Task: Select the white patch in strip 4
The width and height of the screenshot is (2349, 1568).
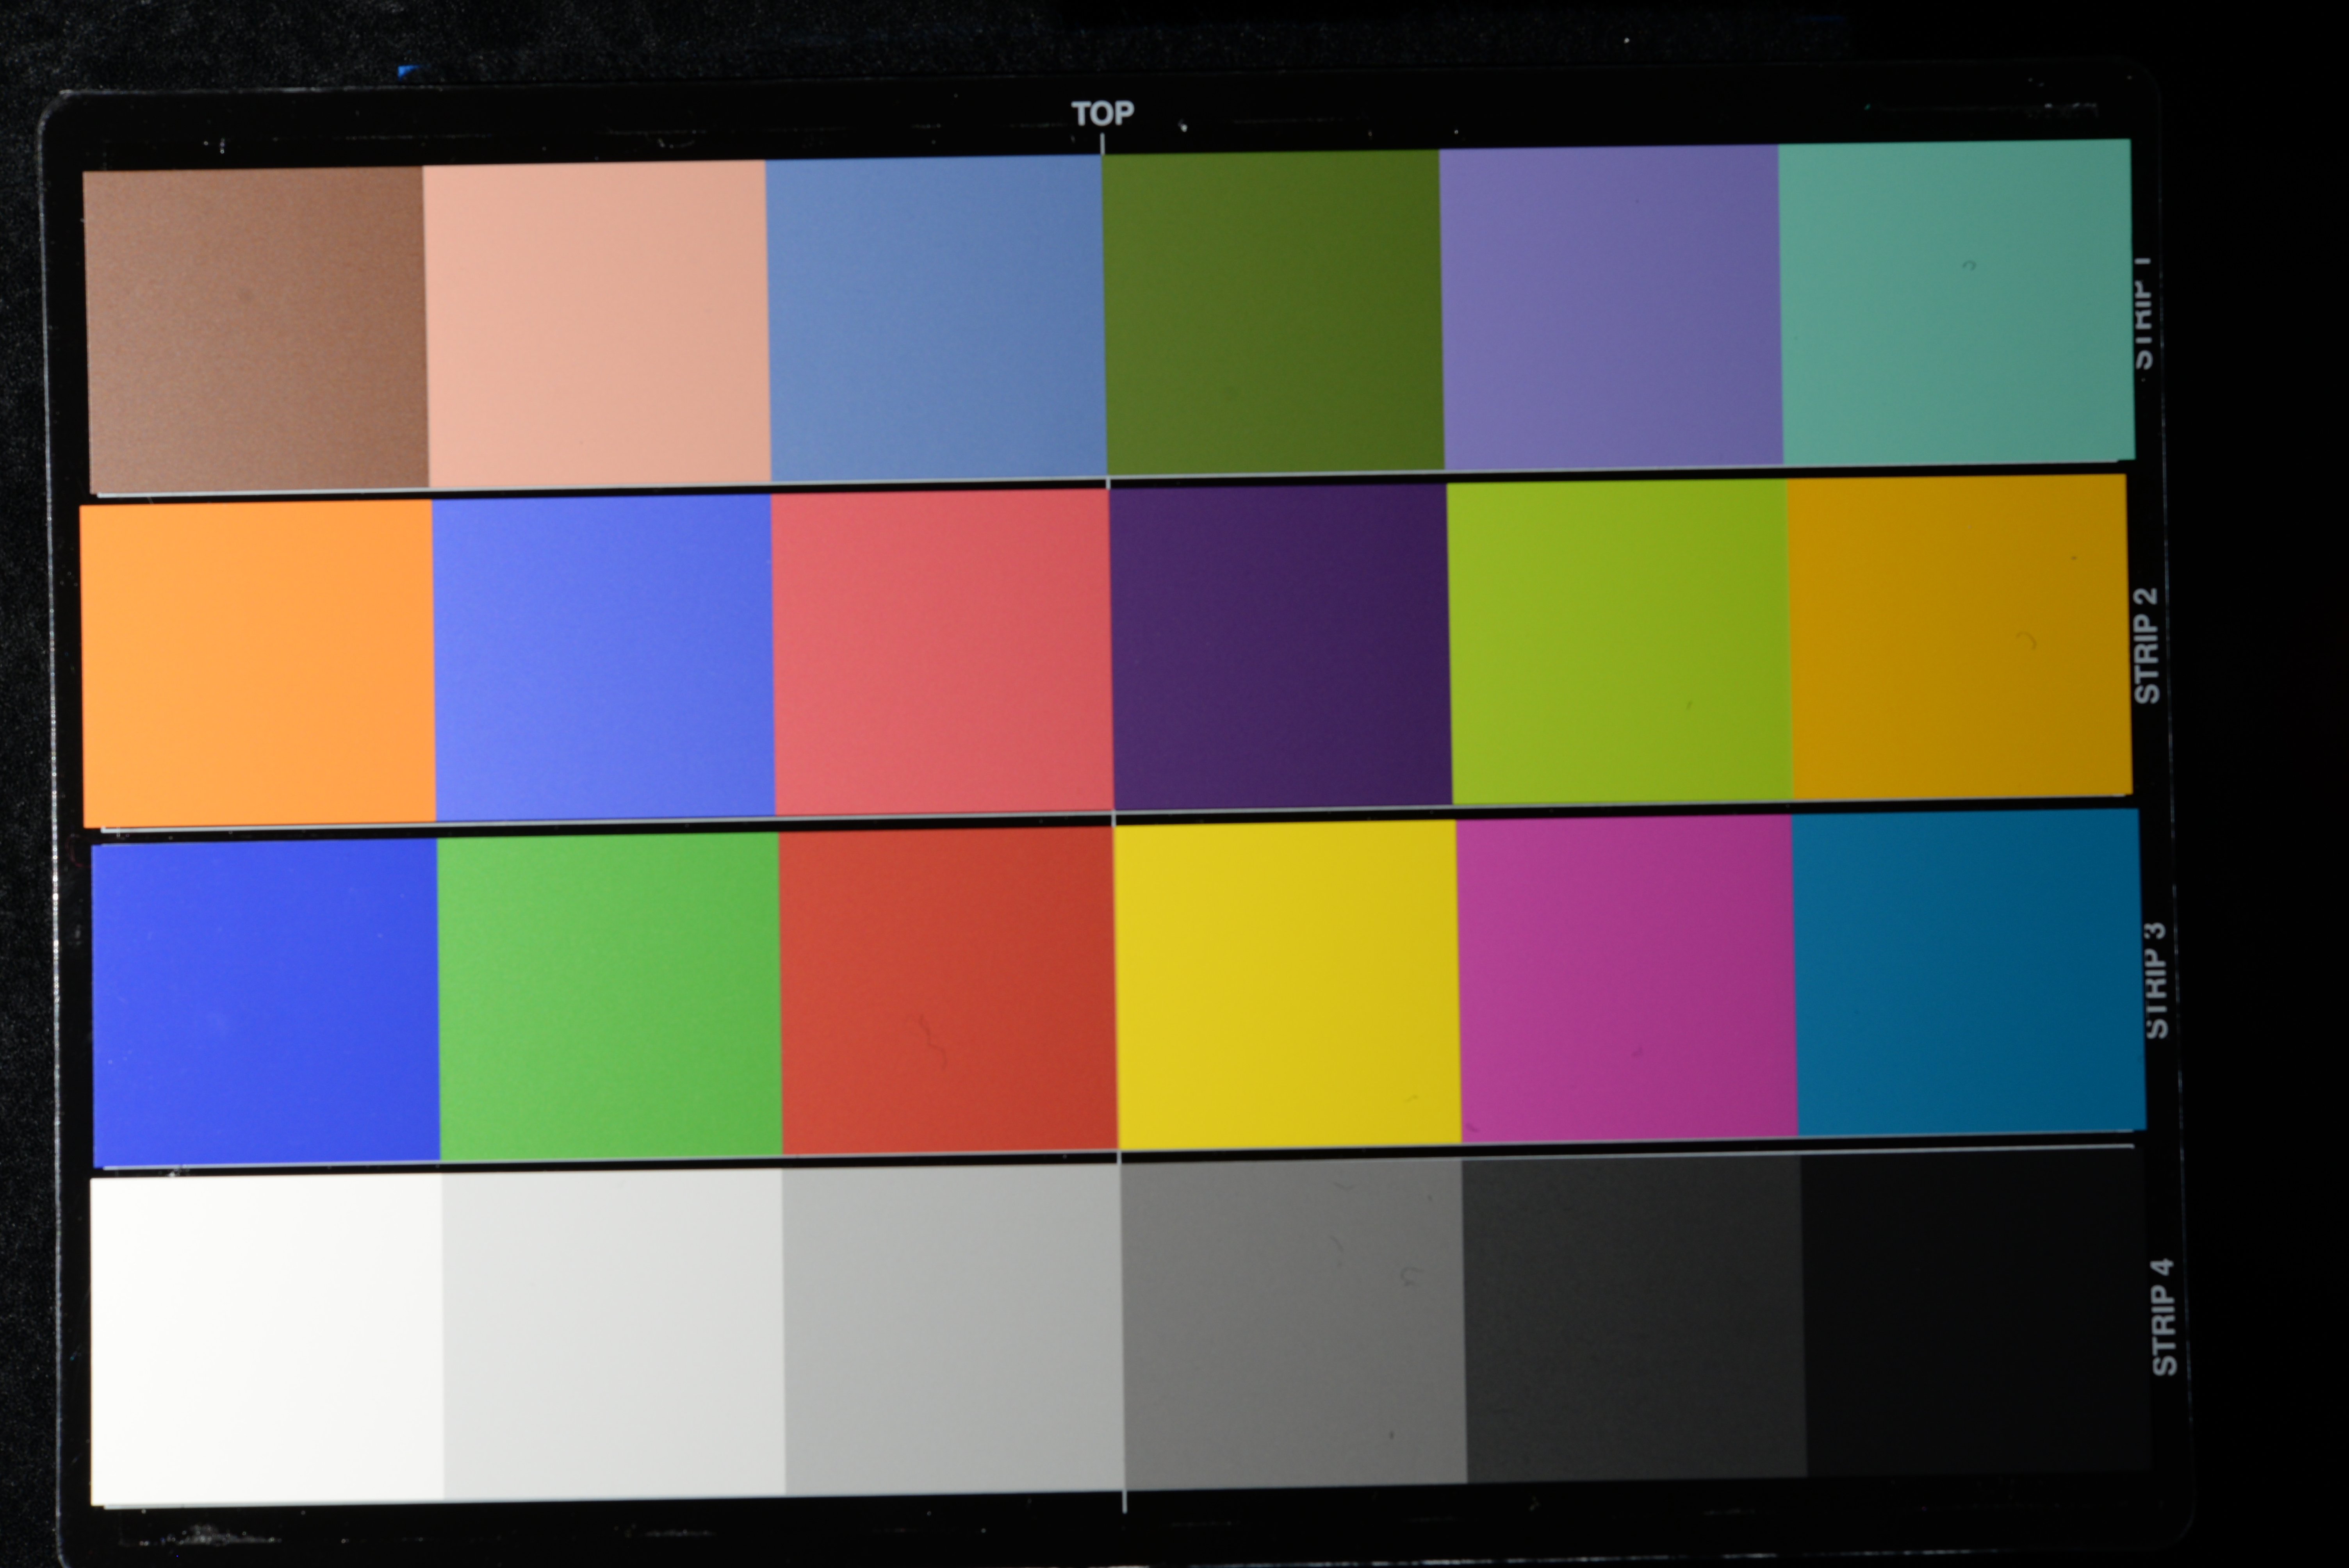Action: [267, 1340]
